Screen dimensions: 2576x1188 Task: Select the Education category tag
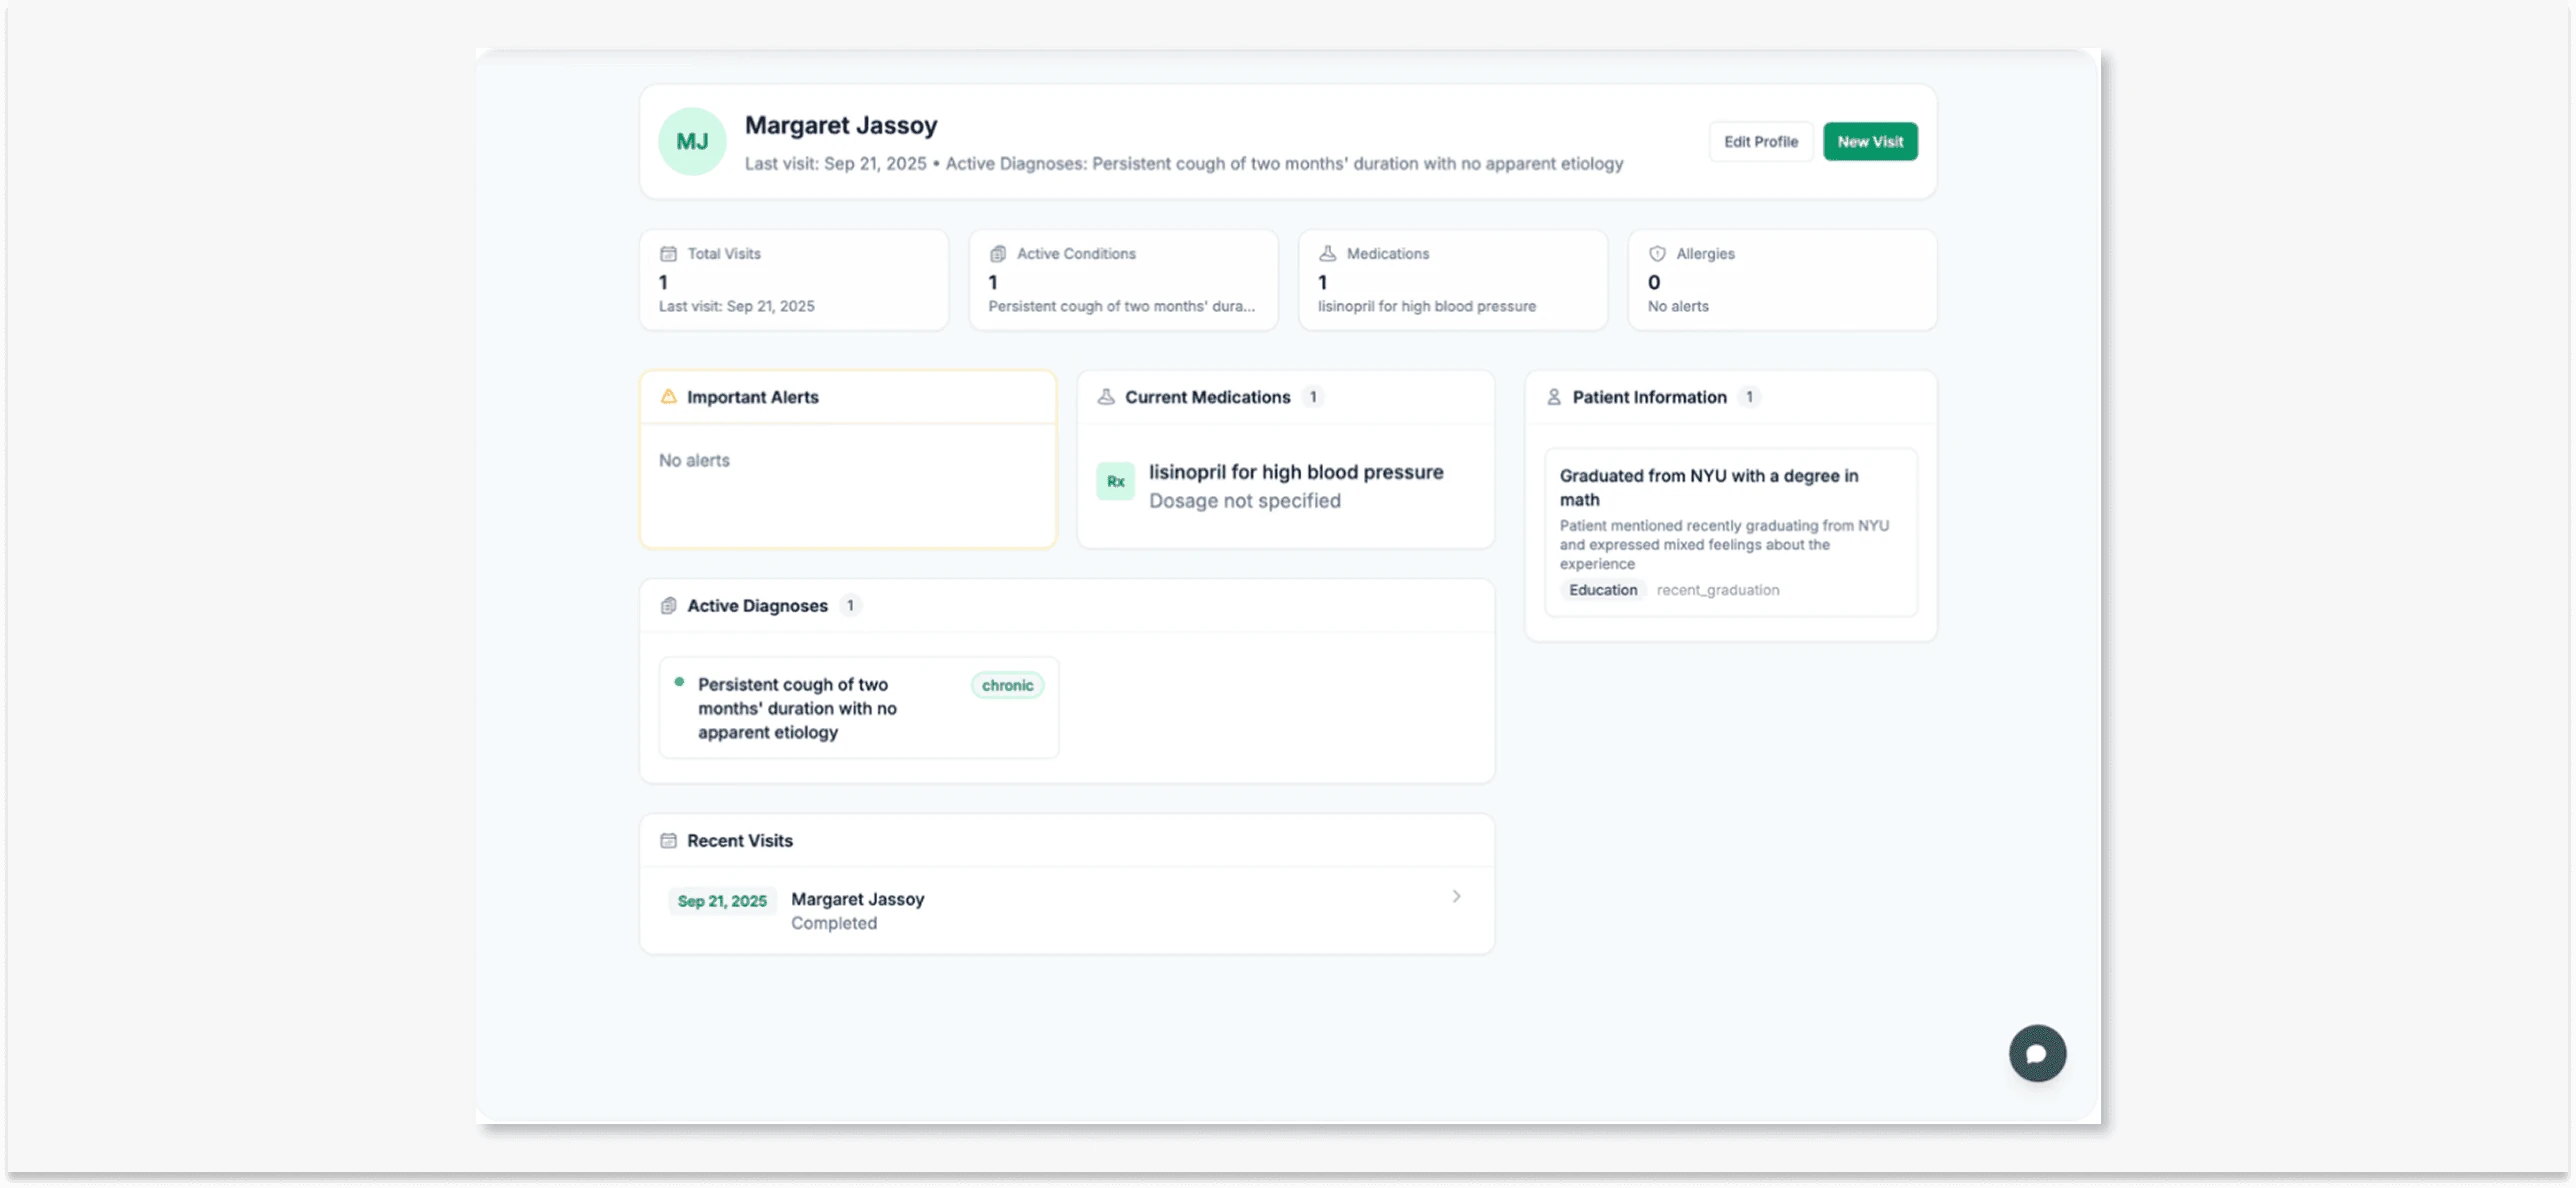point(1602,590)
